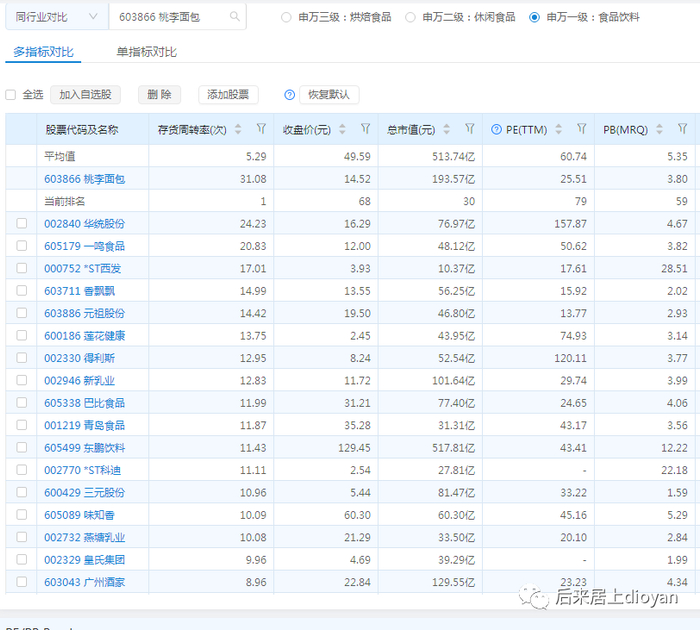Screen dimensions: 700x630
Task: Switch to 单指标对比 tab
Action: 146,52
